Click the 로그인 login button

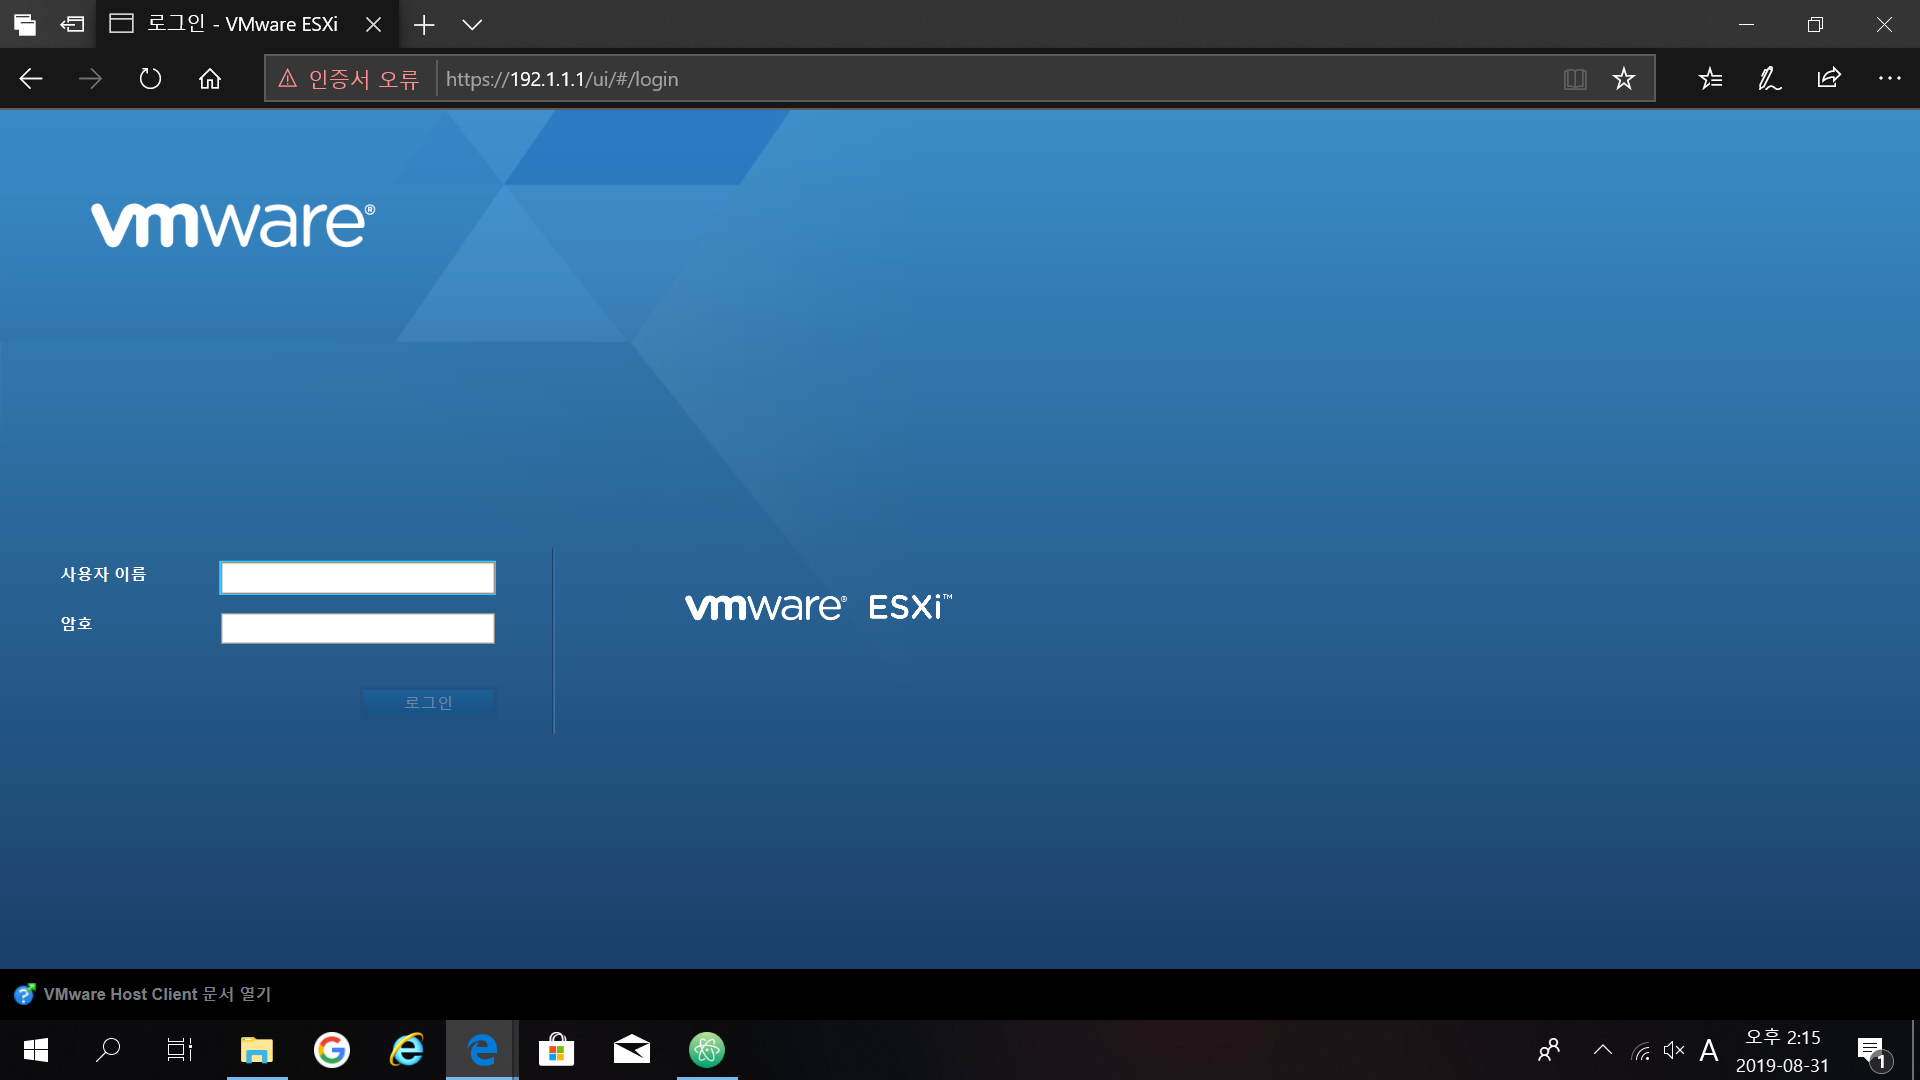click(428, 703)
